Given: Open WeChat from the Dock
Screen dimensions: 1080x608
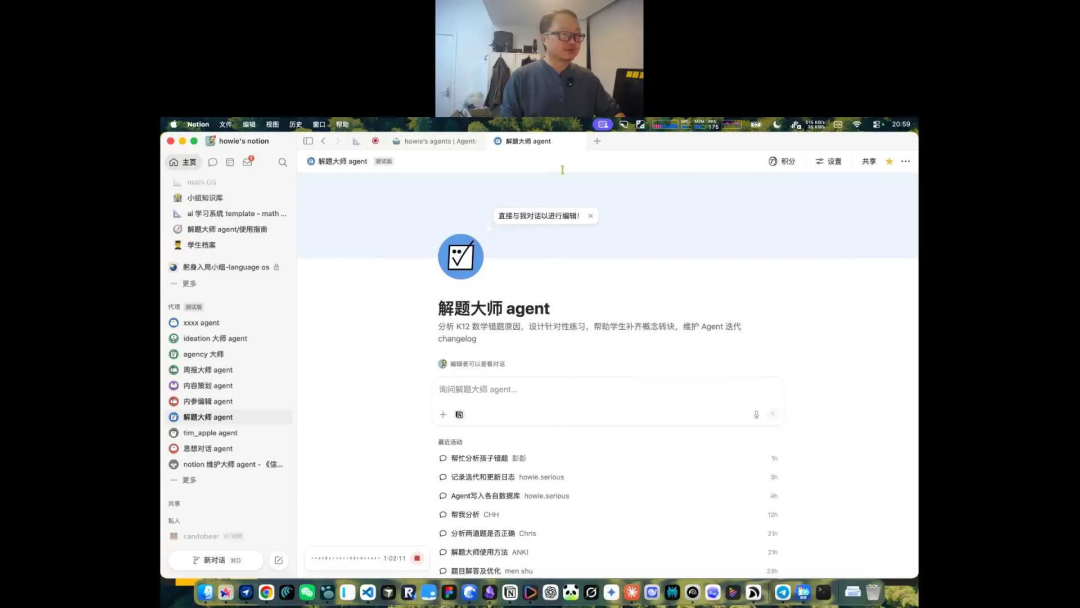Looking at the screenshot, I should coord(307,592).
